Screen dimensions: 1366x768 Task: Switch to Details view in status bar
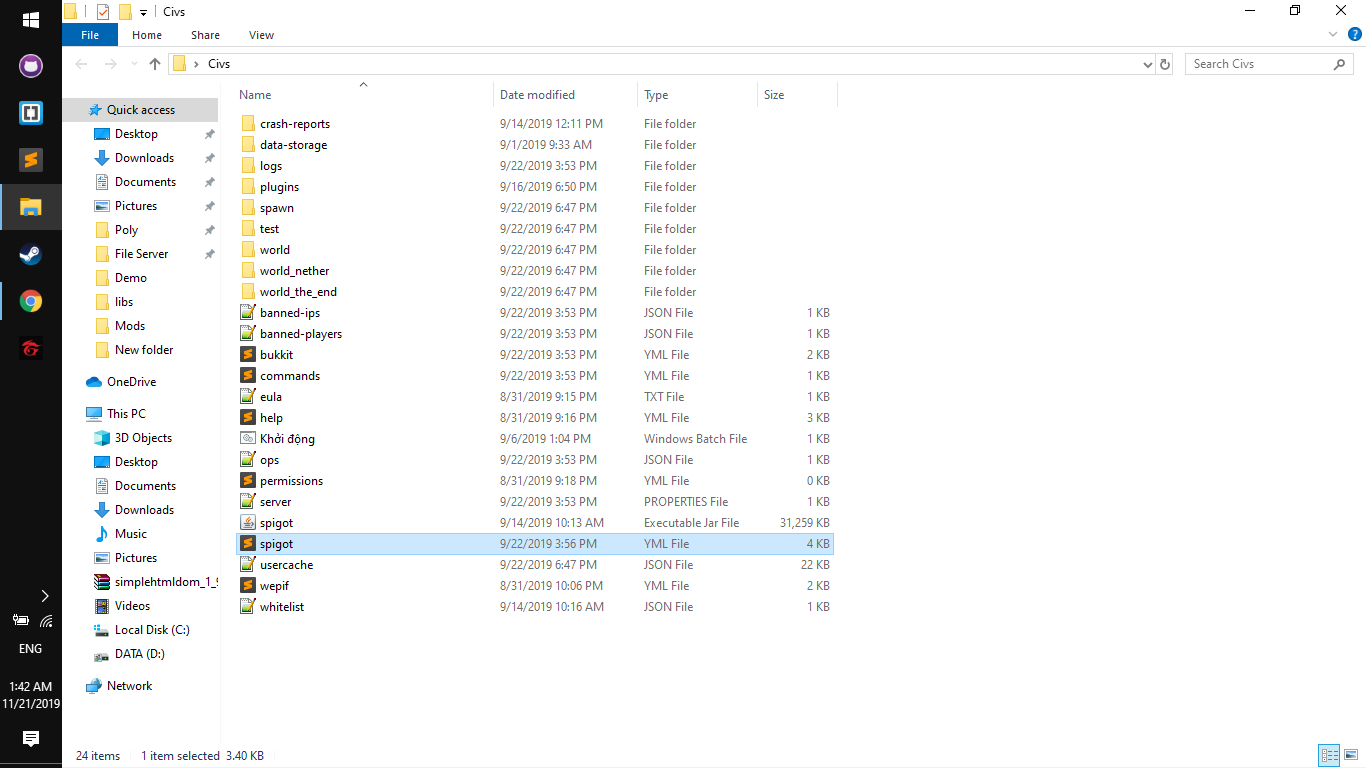click(1329, 756)
